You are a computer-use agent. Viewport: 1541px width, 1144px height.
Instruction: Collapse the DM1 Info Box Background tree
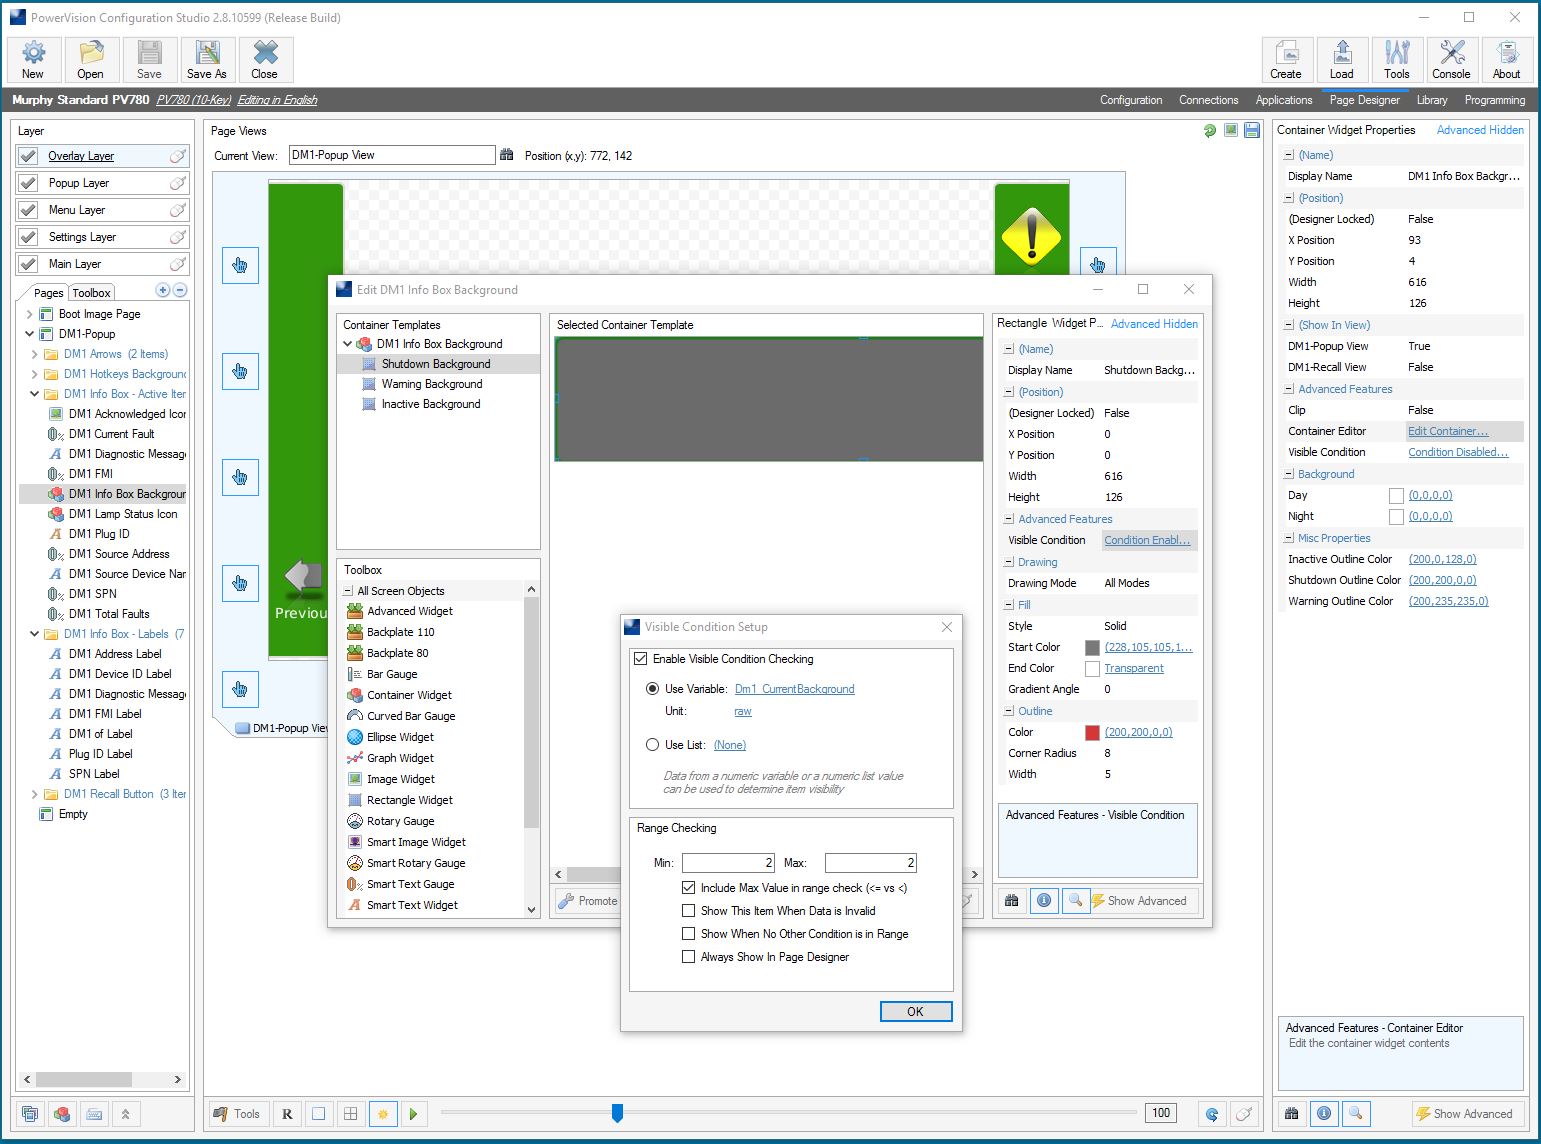coord(348,344)
